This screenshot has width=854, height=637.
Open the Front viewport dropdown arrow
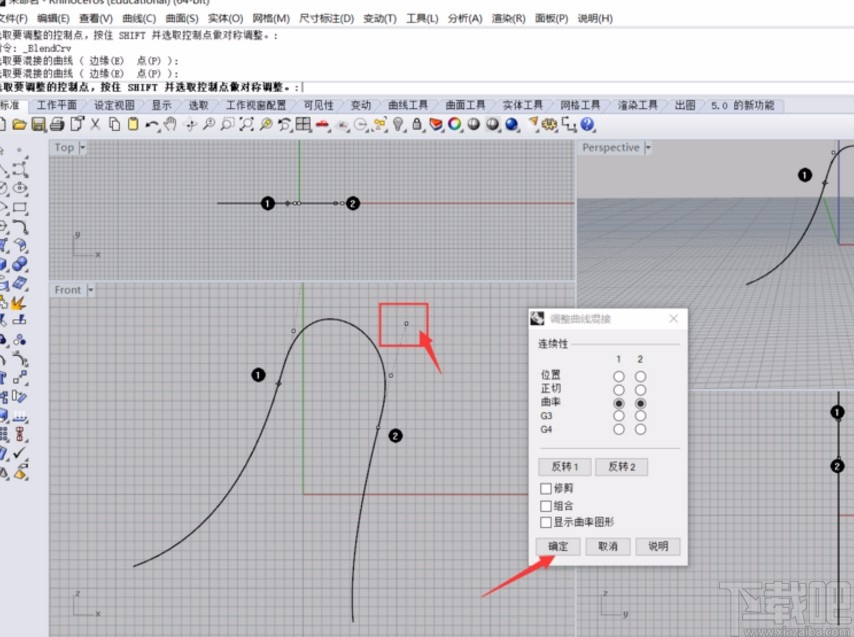point(89,290)
